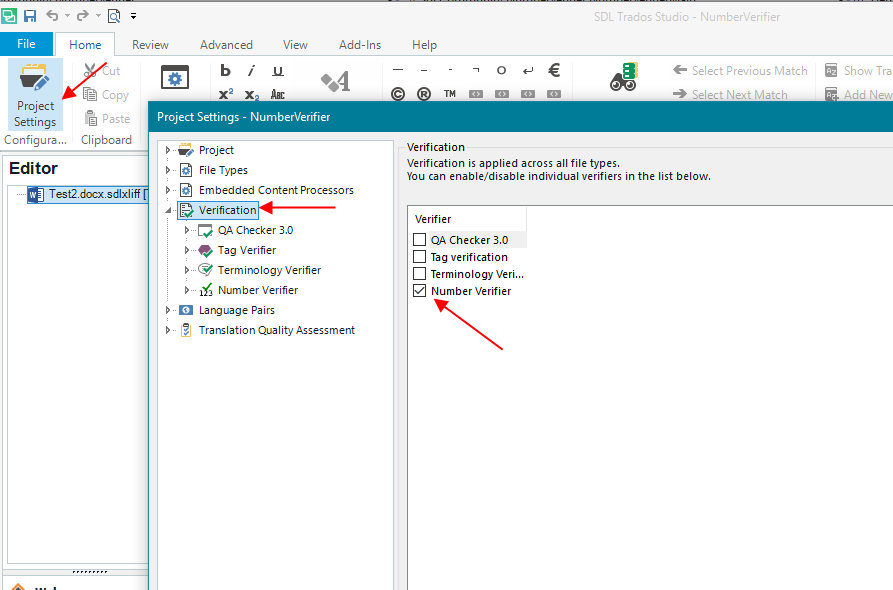Click the clear formatting icon

(335, 81)
